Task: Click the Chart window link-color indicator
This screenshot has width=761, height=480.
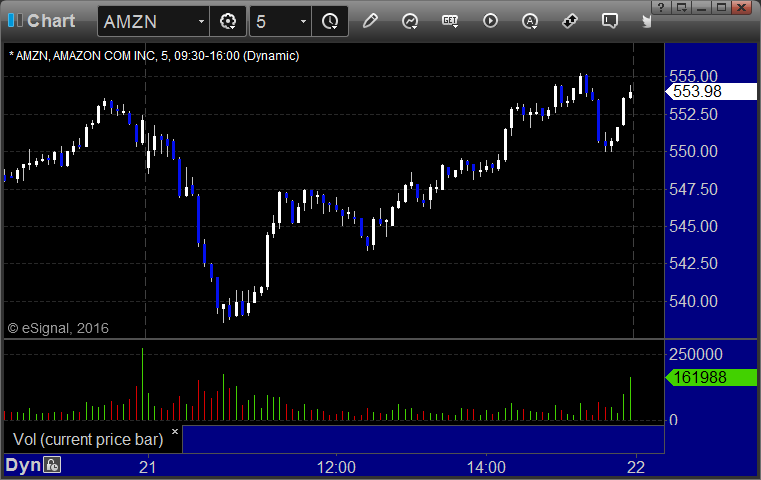Action: pos(15,20)
